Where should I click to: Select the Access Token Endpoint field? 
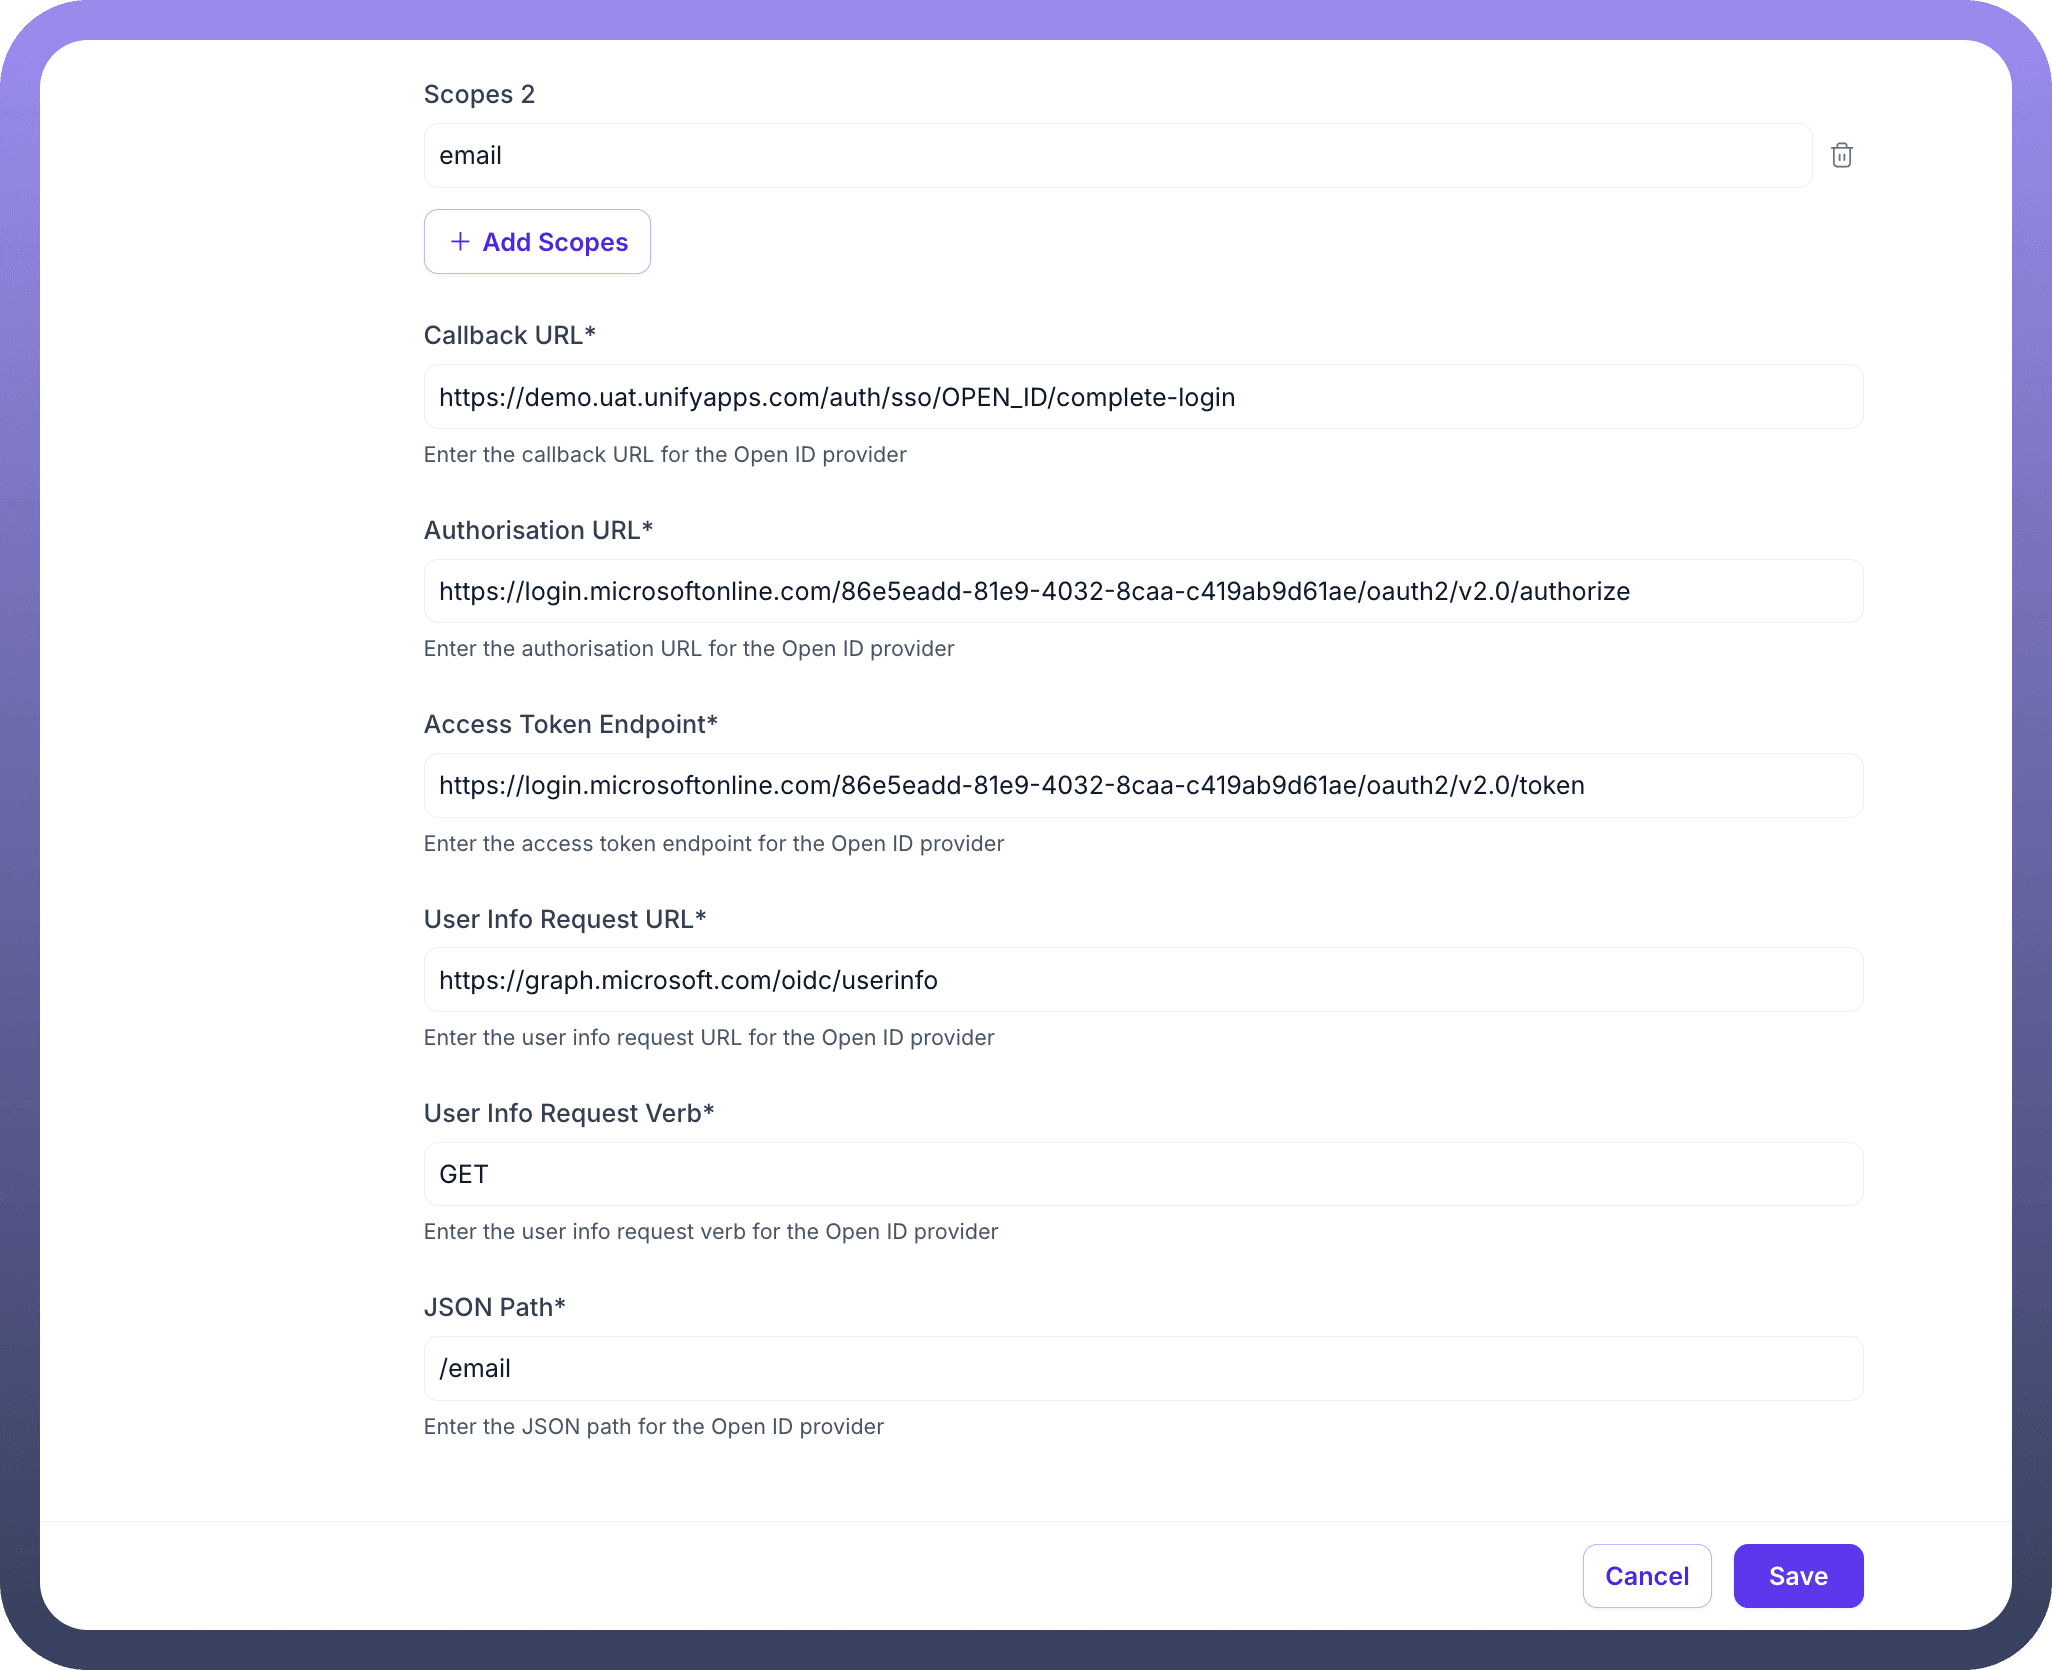point(1142,785)
